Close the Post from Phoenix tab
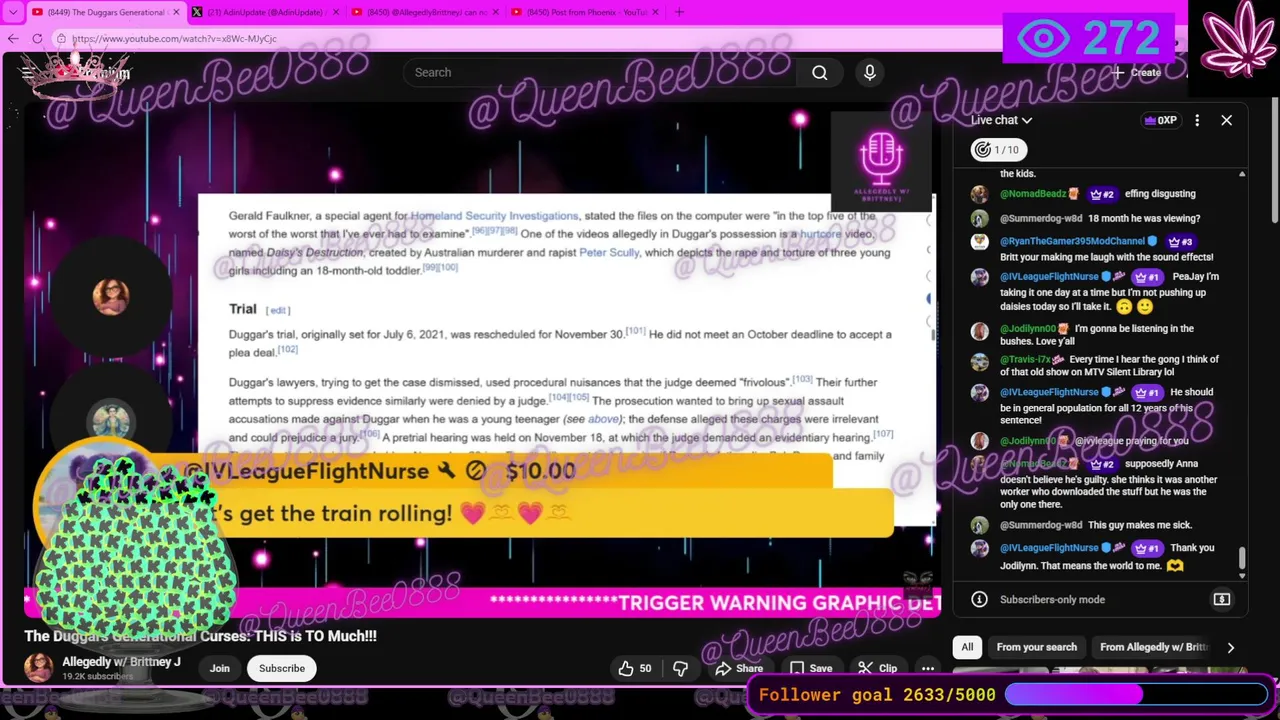Image resolution: width=1280 pixels, height=720 pixels. pyautogui.click(x=655, y=12)
